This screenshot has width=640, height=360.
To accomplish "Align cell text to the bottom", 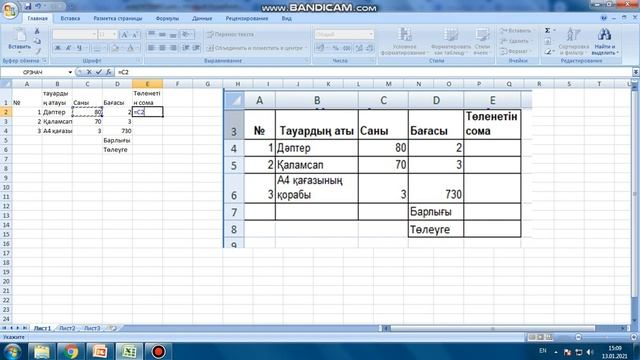I will coord(173,35).
